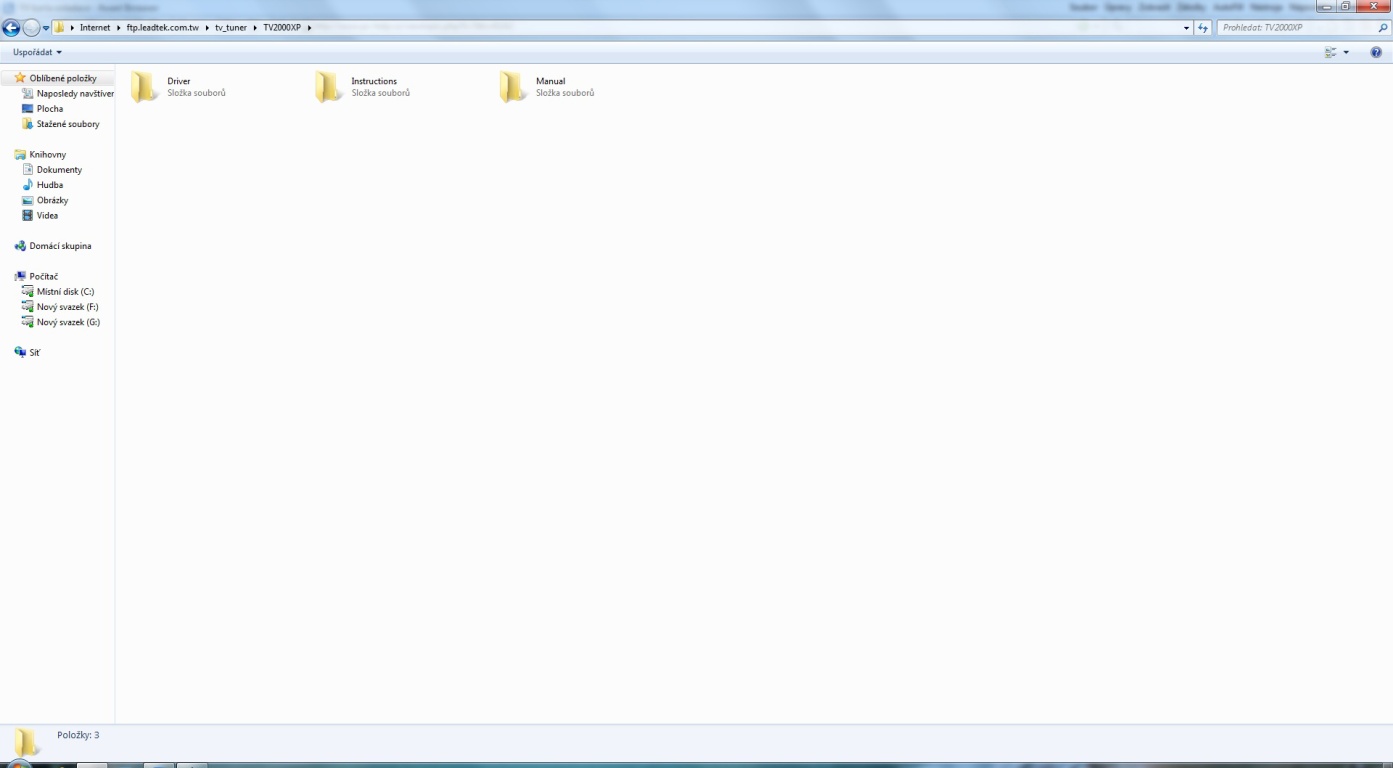Image resolution: width=1393 pixels, height=768 pixels.
Task: Select the TV2000XP breadcrumb segment
Action: click(282, 27)
